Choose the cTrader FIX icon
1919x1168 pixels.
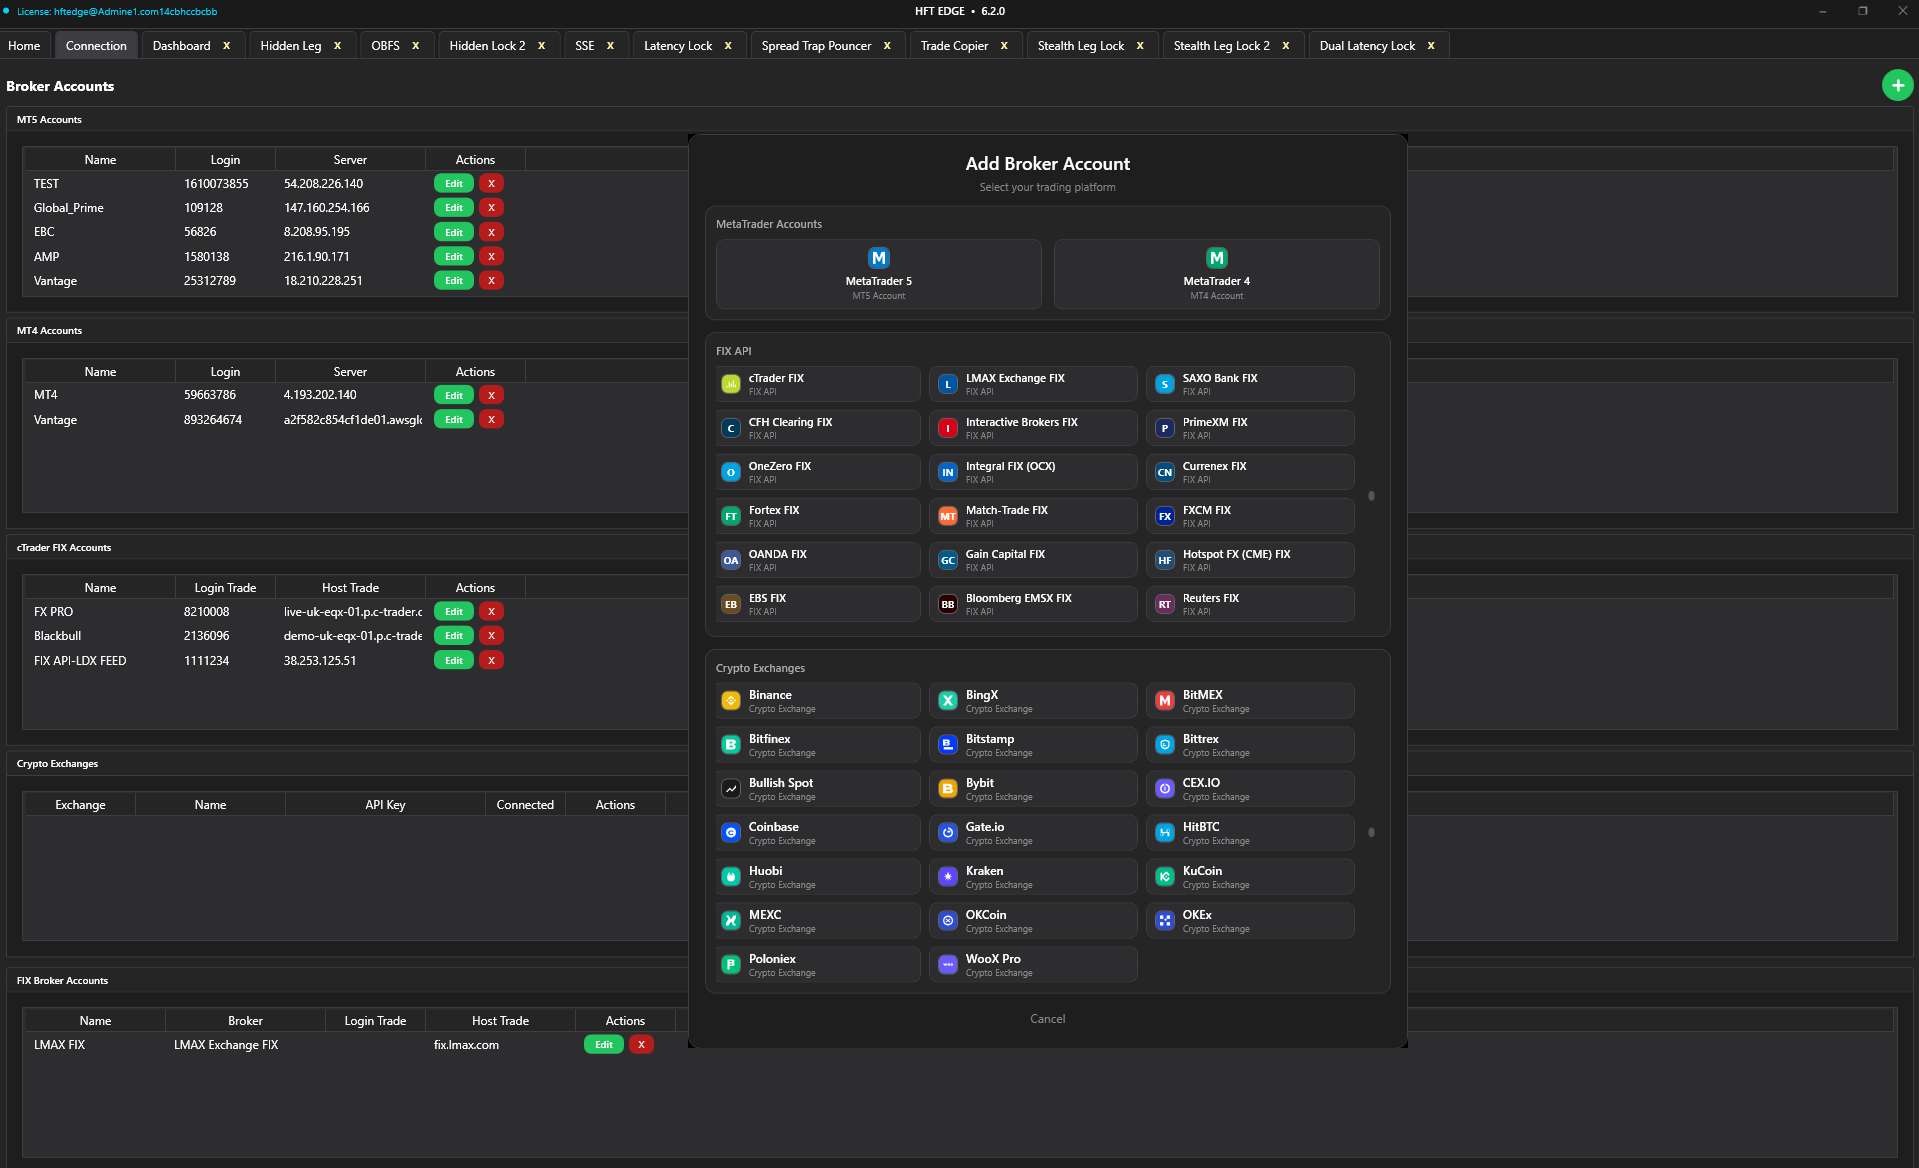[731, 384]
